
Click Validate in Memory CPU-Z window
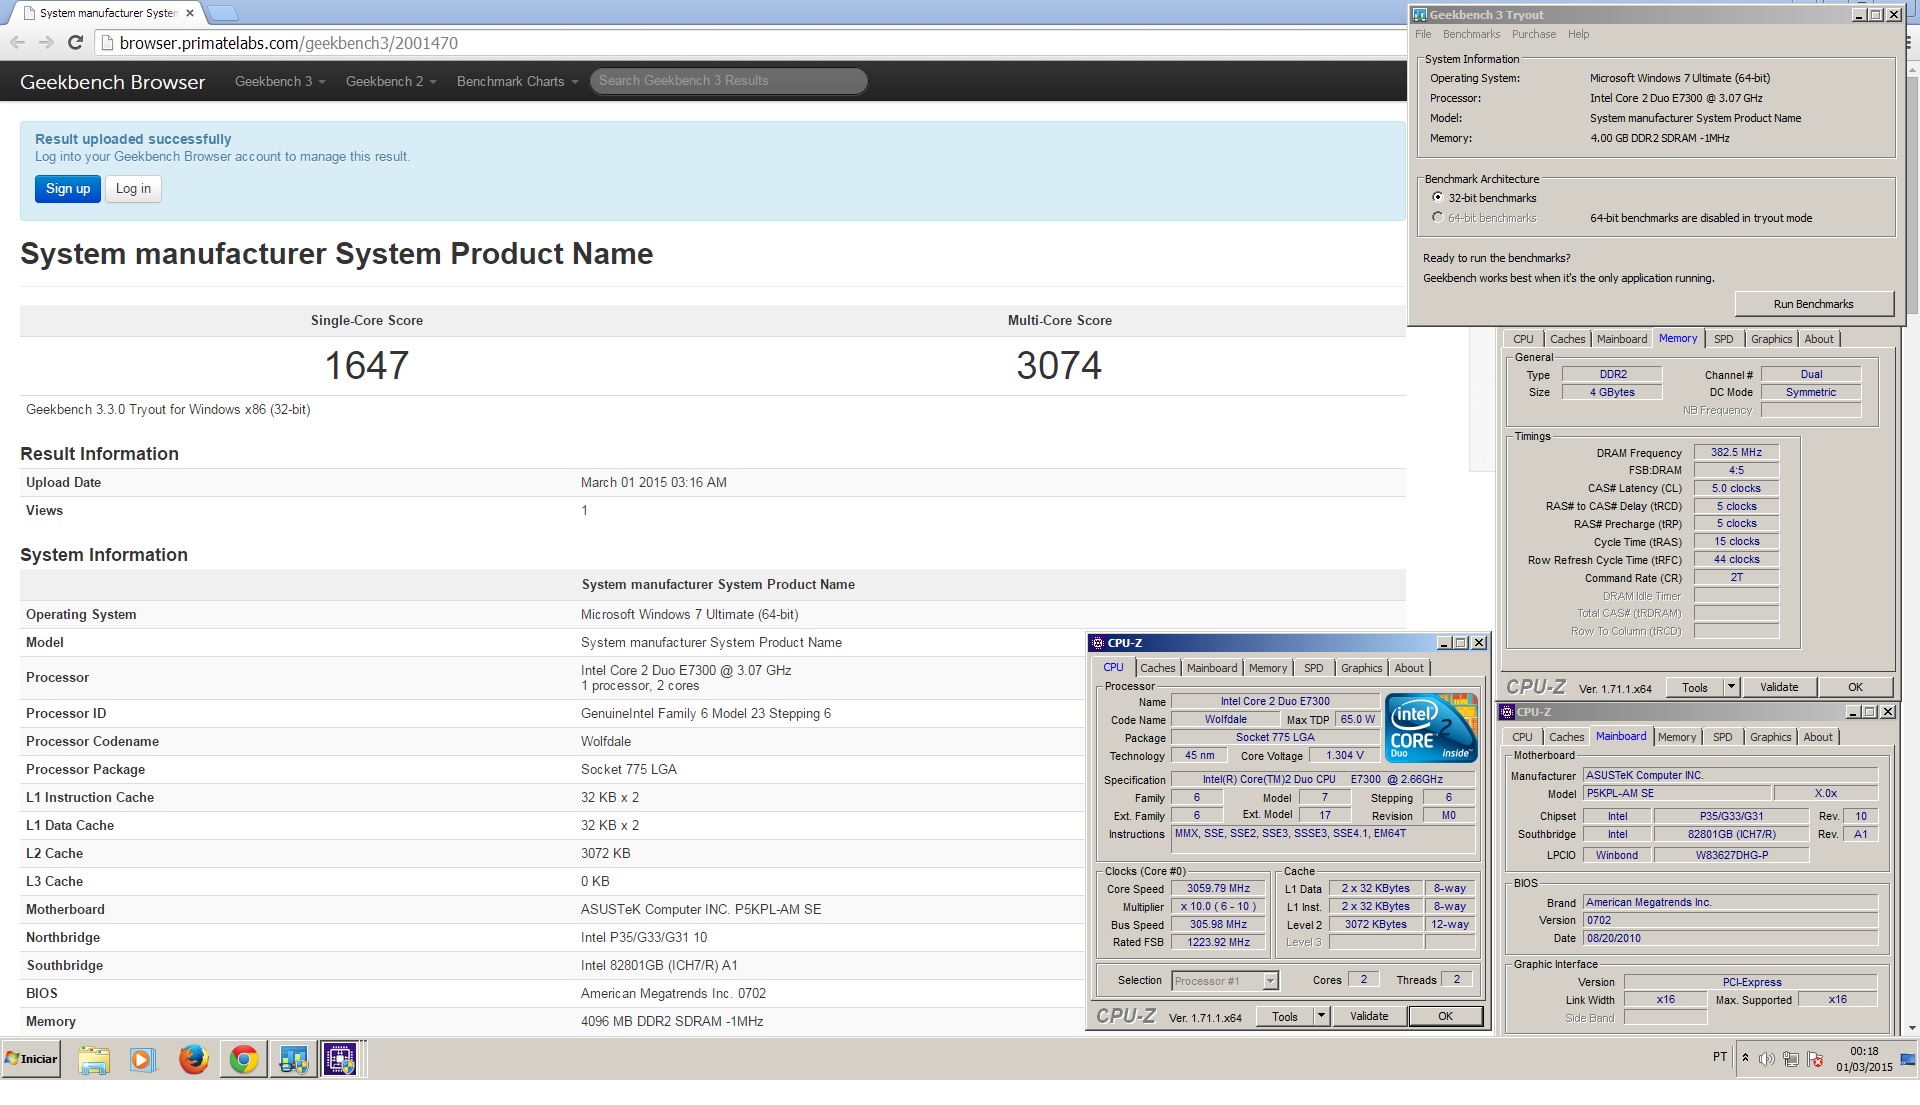click(1779, 687)
